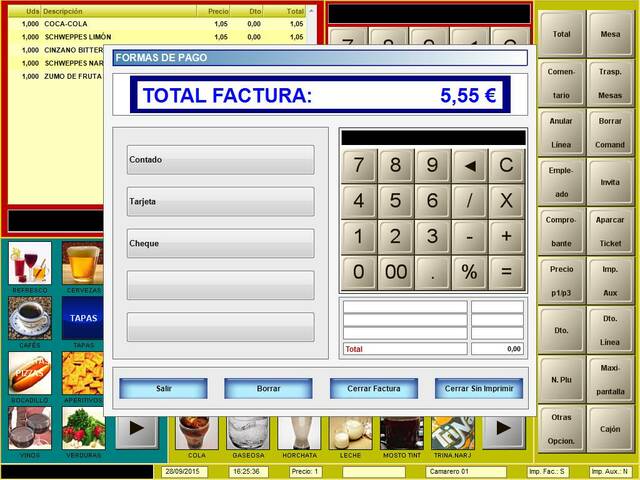640x480 pixels.
Task: Click Salir to exit payment dialog
Action: (x=164, y=388)
